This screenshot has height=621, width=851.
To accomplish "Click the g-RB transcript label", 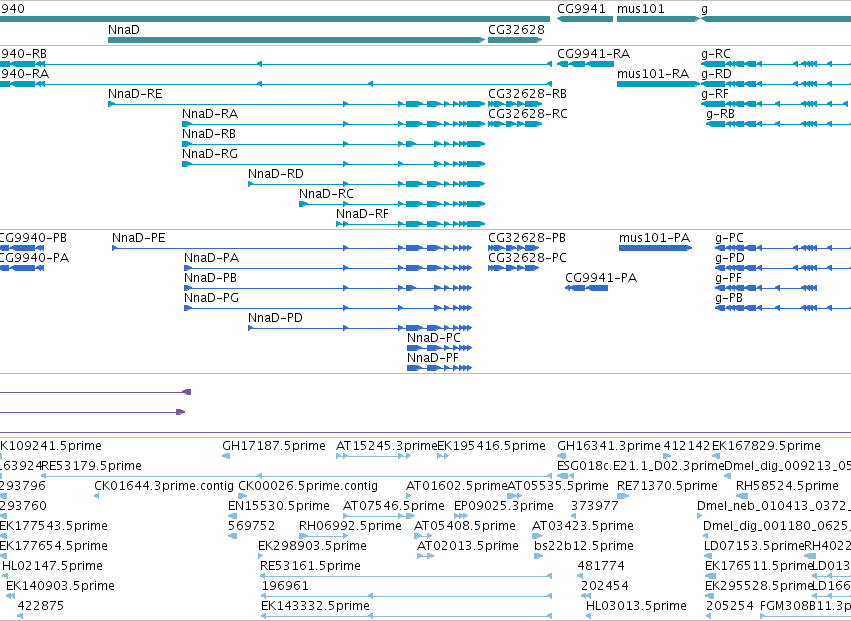I will coord(721,113).
